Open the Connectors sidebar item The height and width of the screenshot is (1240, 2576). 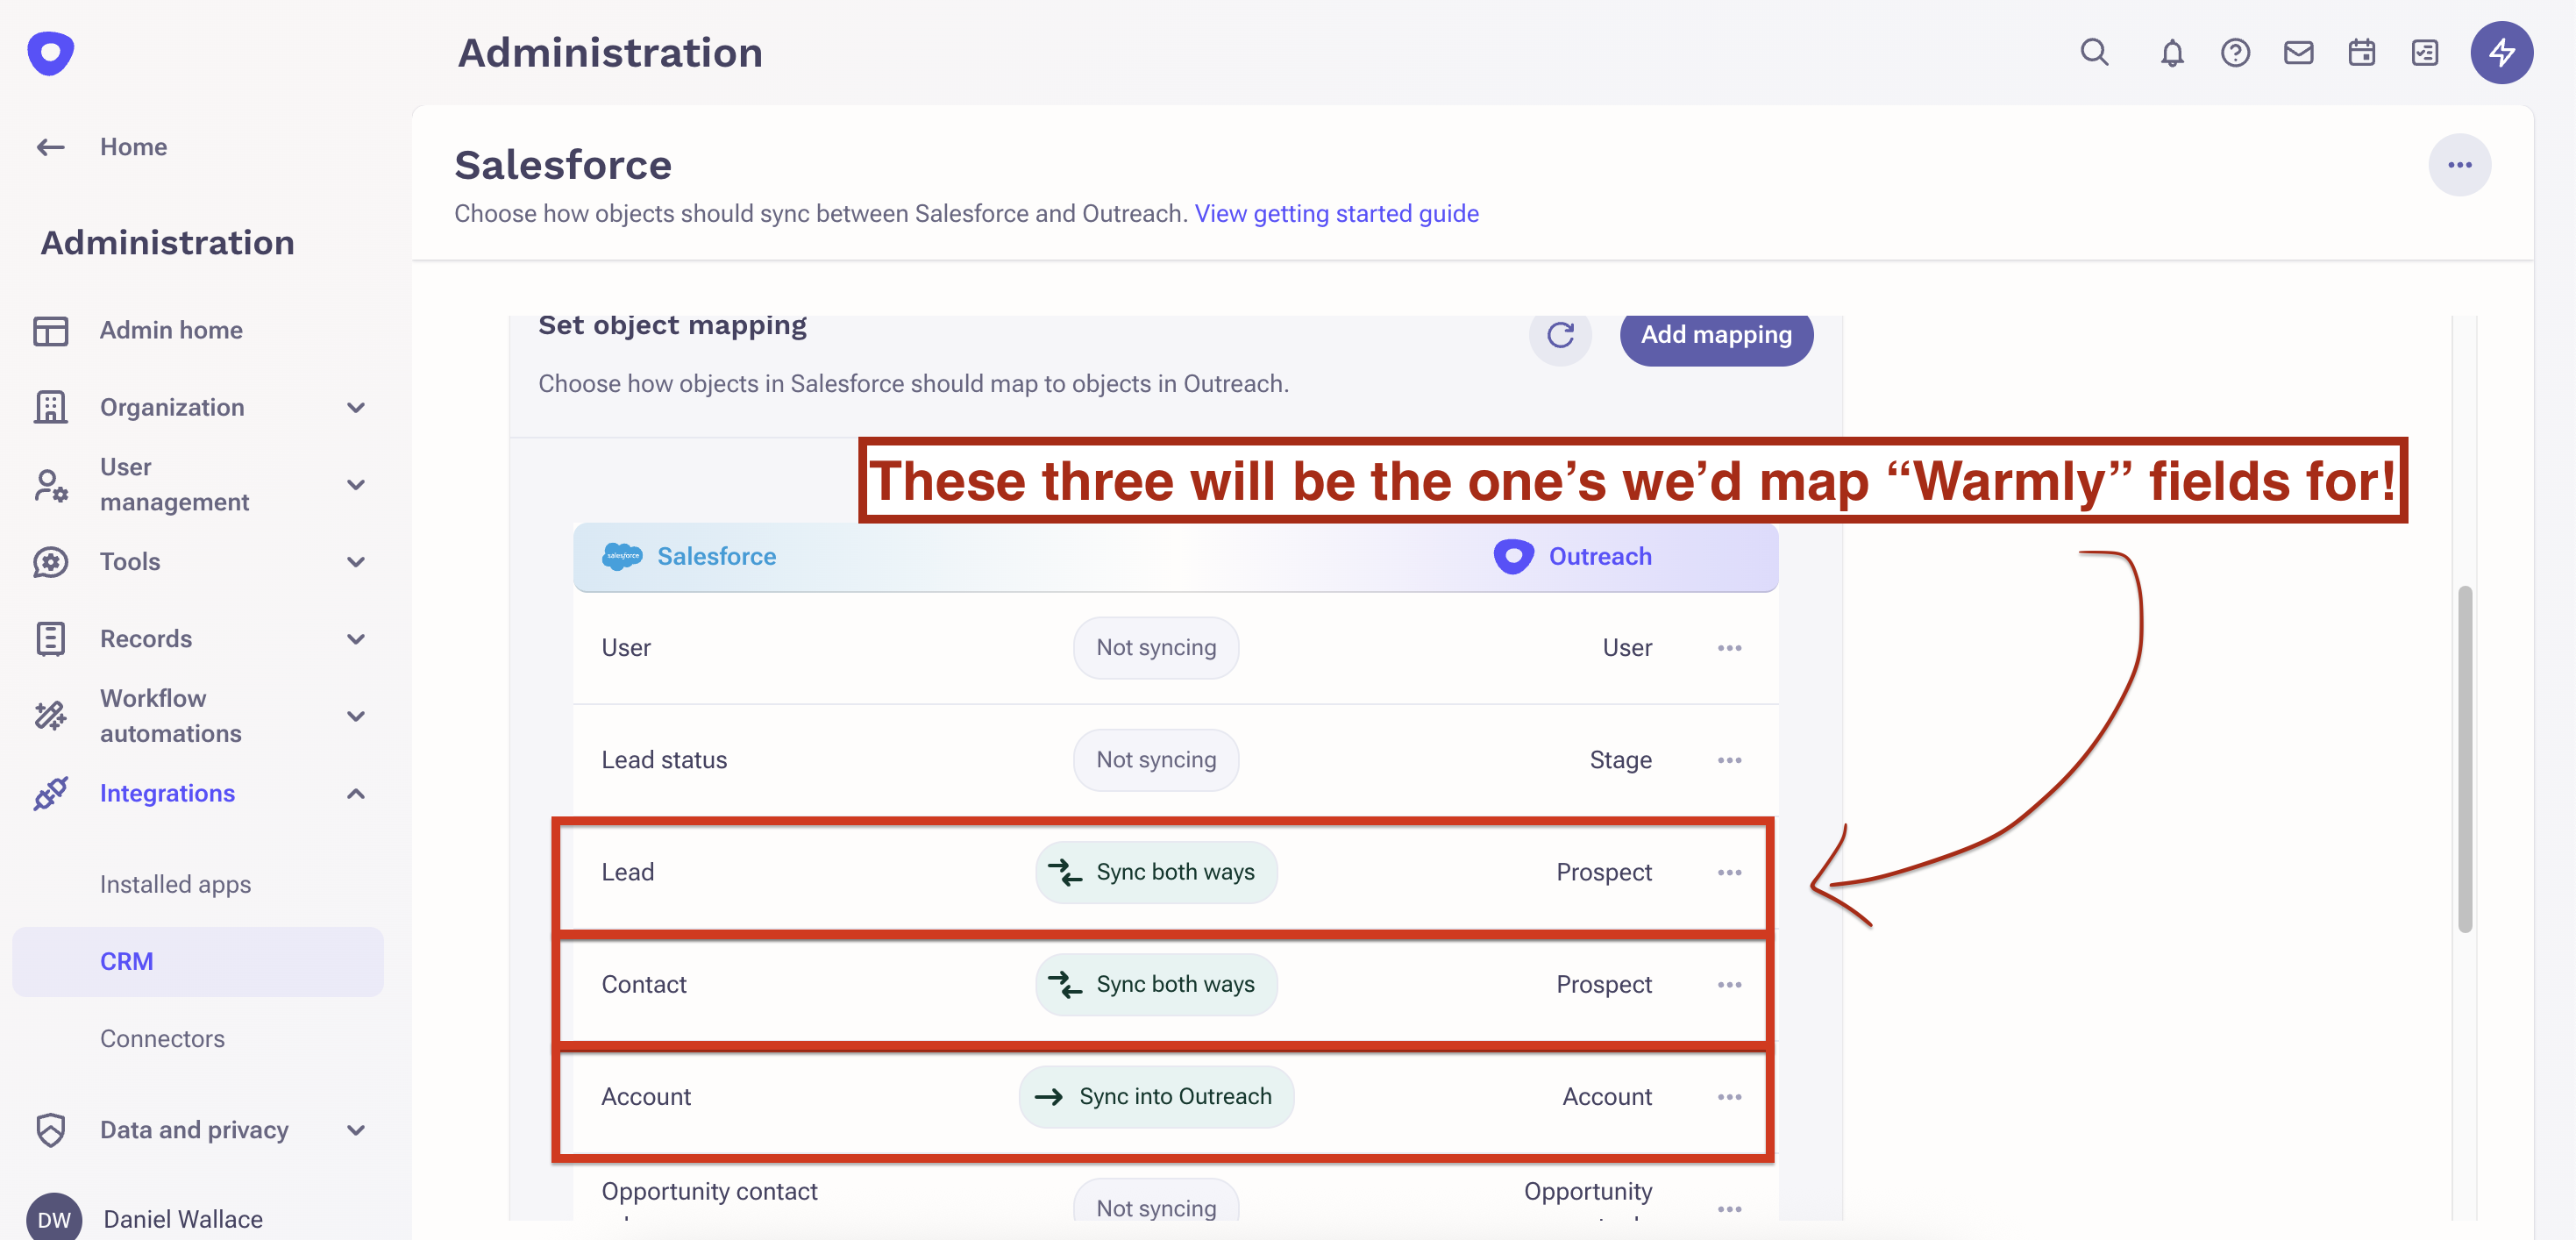[x=162, y=1038]
